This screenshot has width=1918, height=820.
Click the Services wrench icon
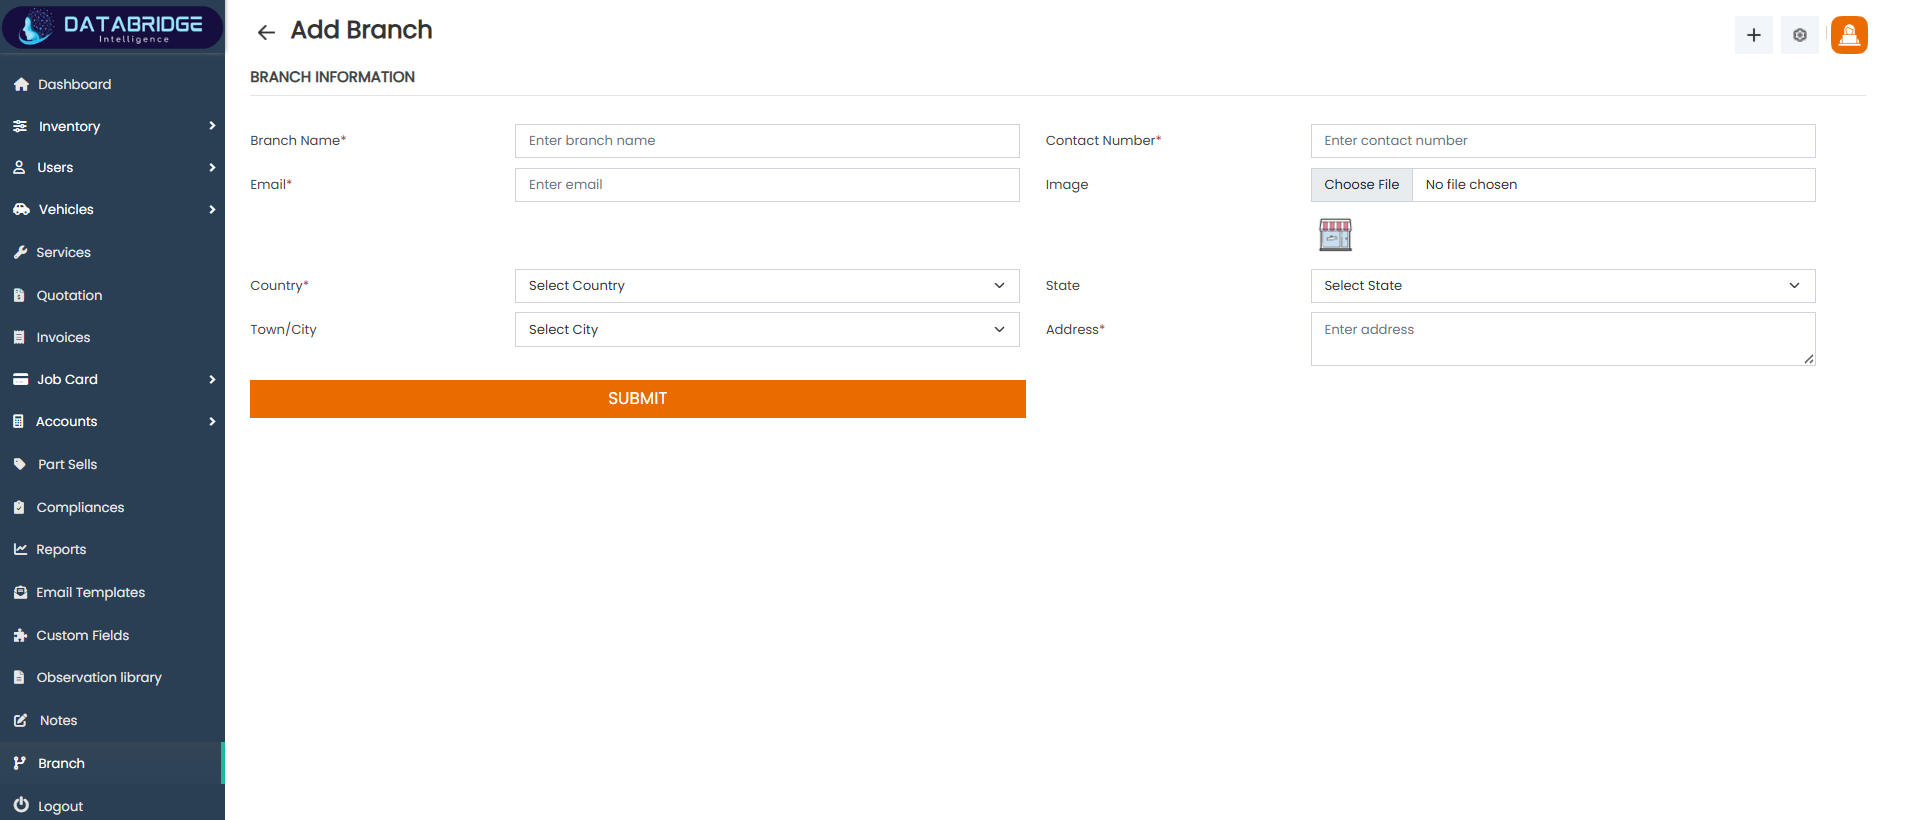[x=20, y=253]
